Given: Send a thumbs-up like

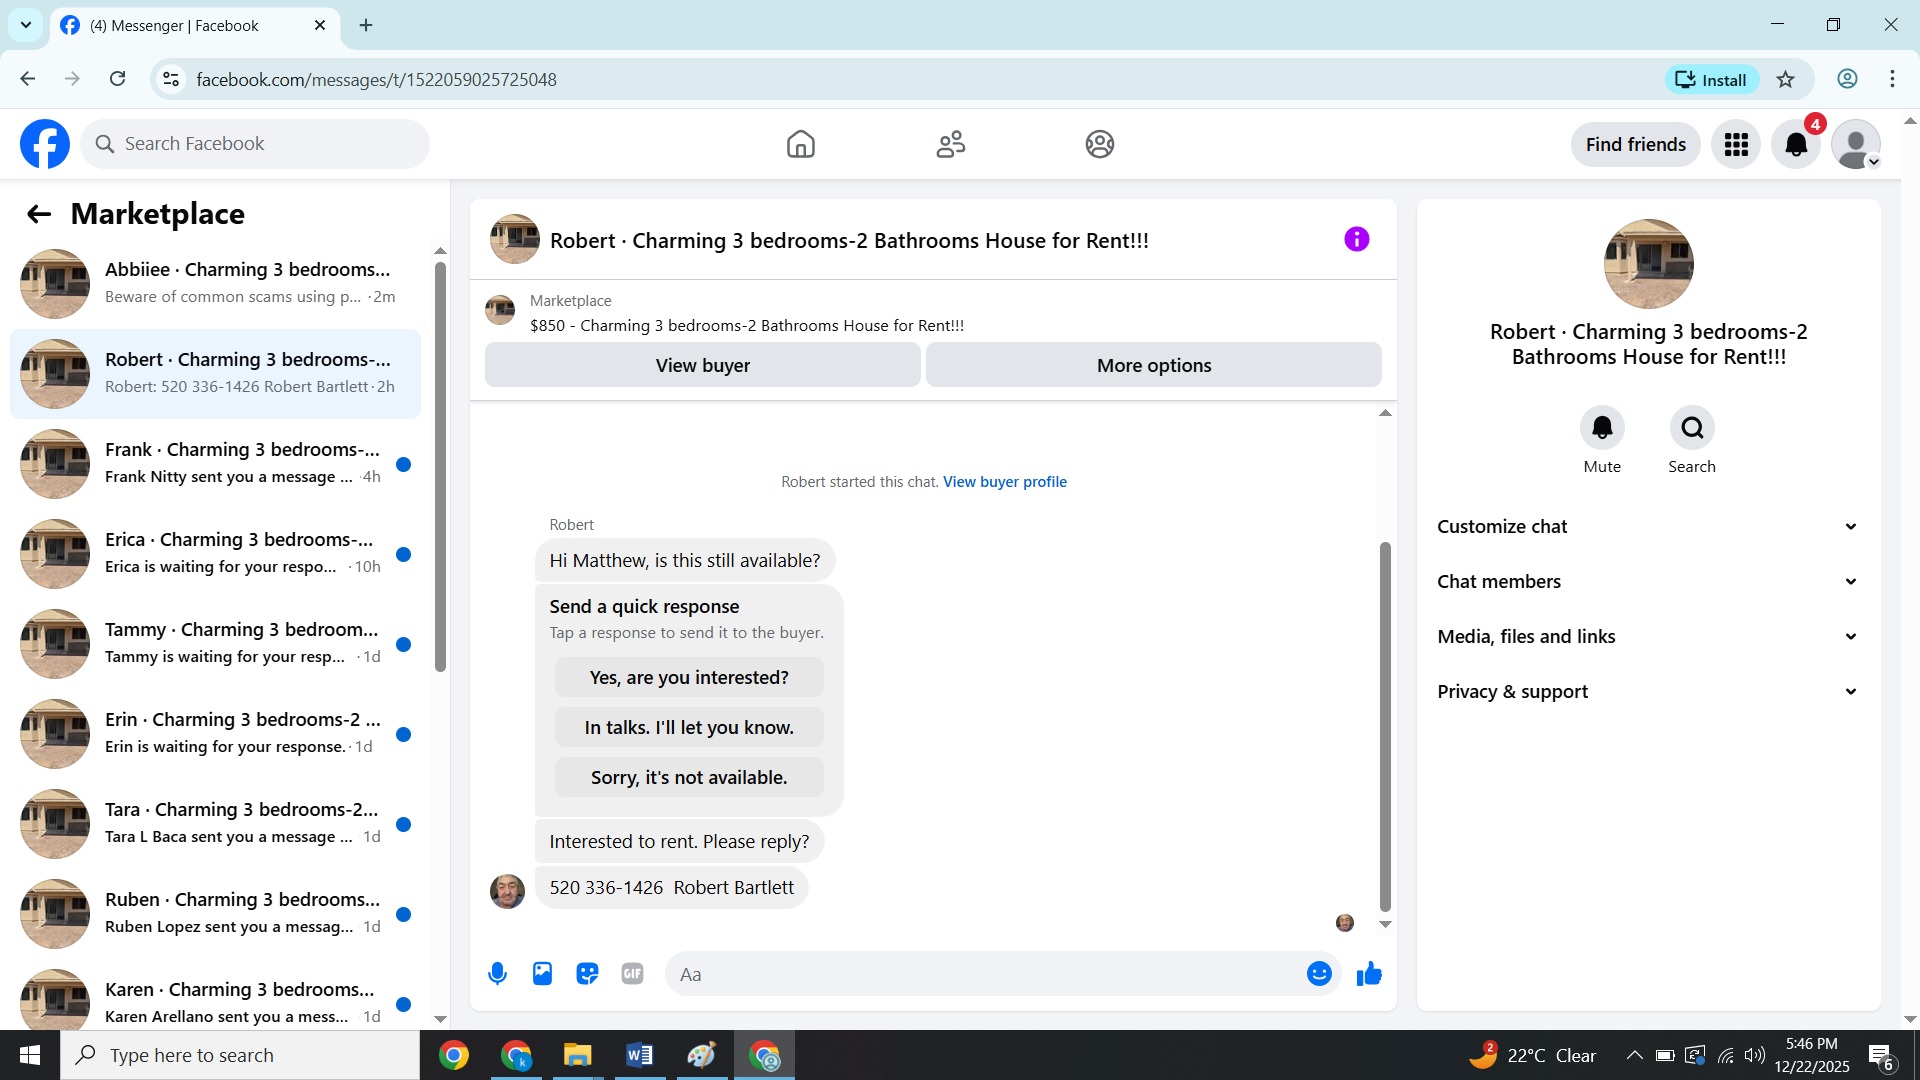Looking at the screenshot, I should tap(1369, 973).
